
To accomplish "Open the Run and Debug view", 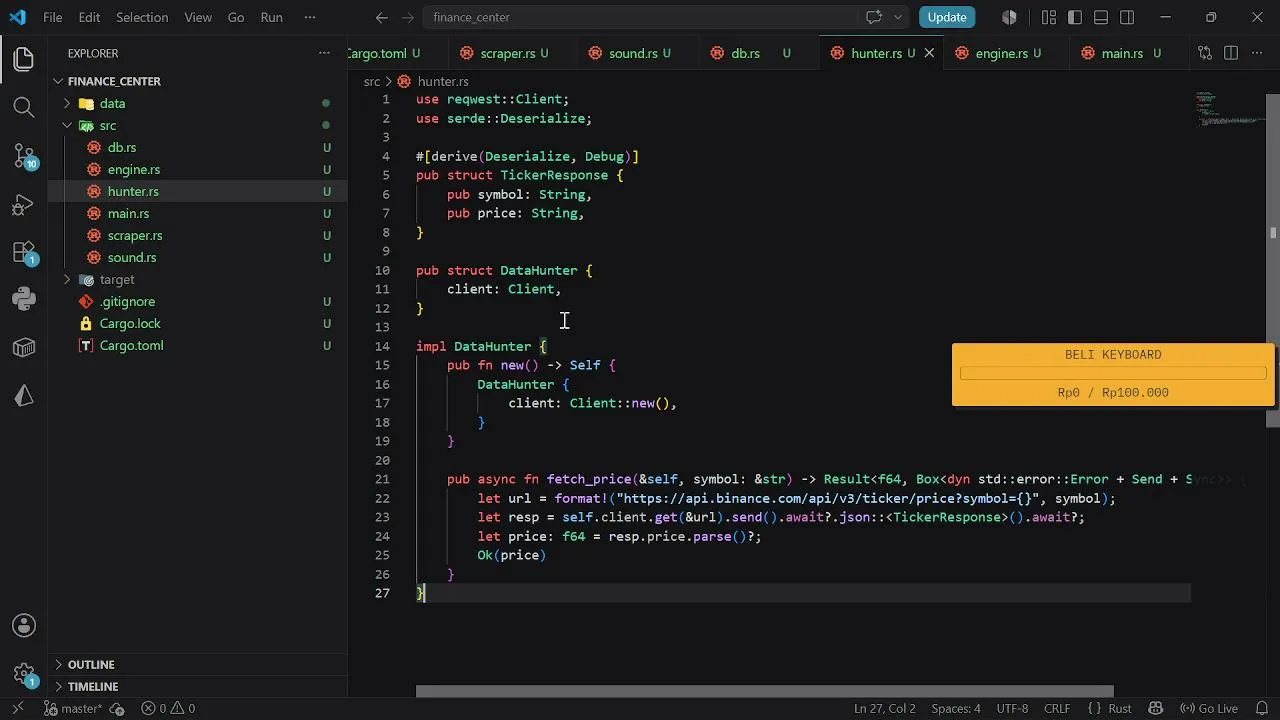I will click(x=24, y=205).
